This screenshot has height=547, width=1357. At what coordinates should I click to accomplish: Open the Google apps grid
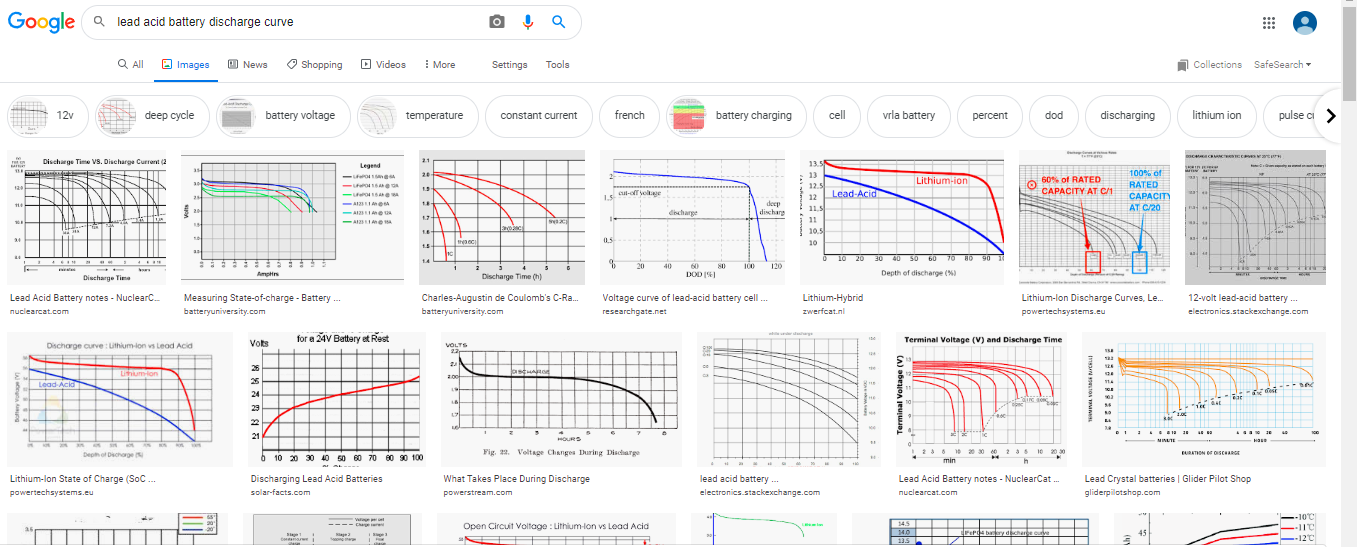coord(1269,23)
